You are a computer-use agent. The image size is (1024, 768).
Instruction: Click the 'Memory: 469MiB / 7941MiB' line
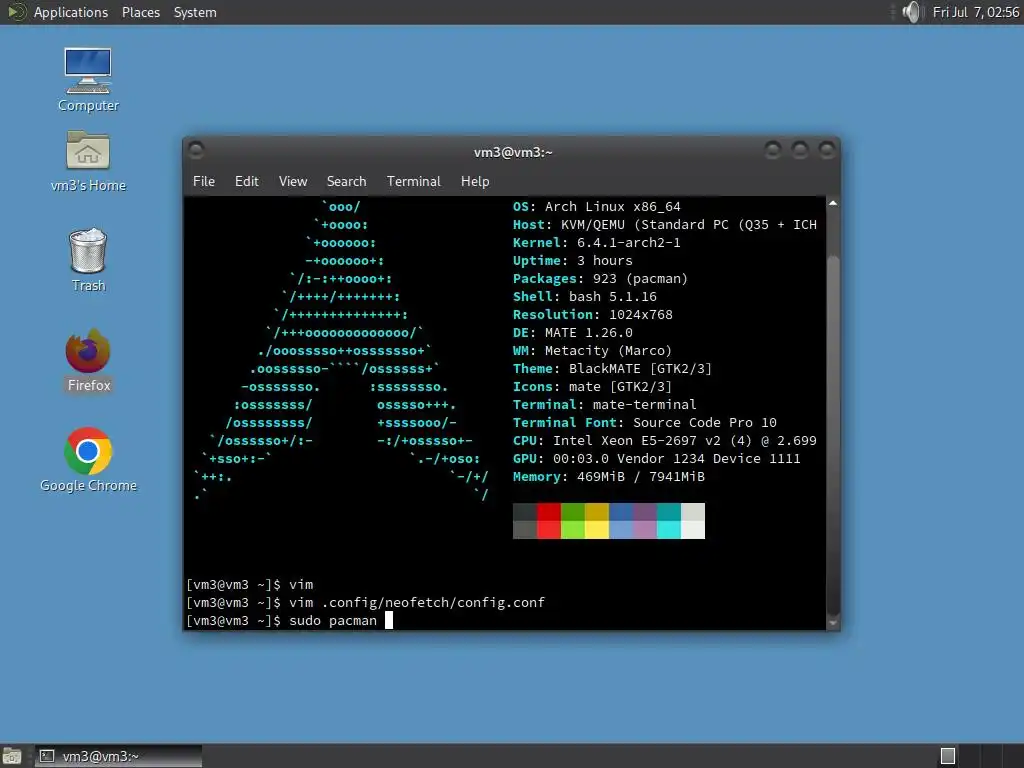click(x=609, y=477)
